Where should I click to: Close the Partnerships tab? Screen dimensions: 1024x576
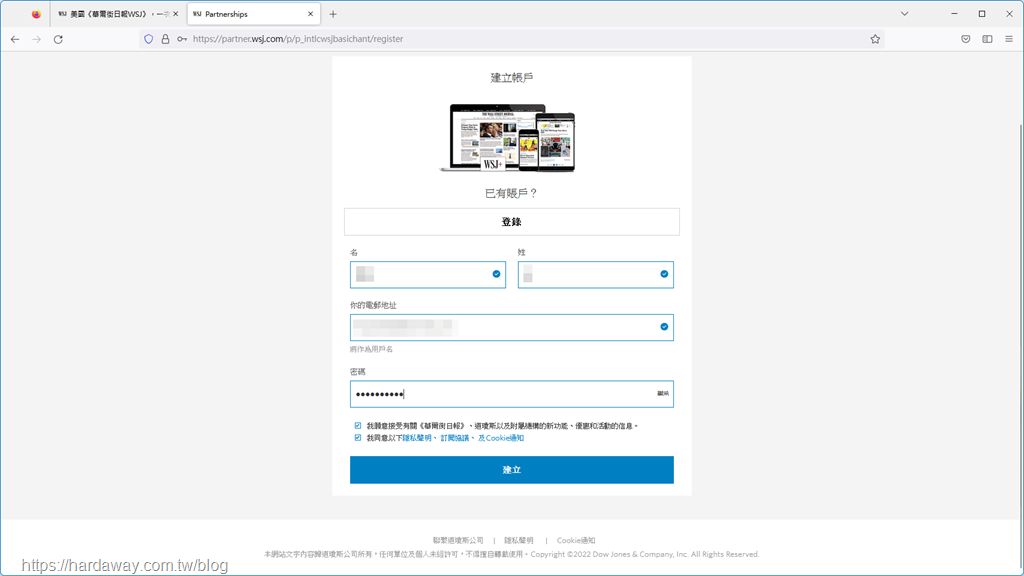(310, 14)
